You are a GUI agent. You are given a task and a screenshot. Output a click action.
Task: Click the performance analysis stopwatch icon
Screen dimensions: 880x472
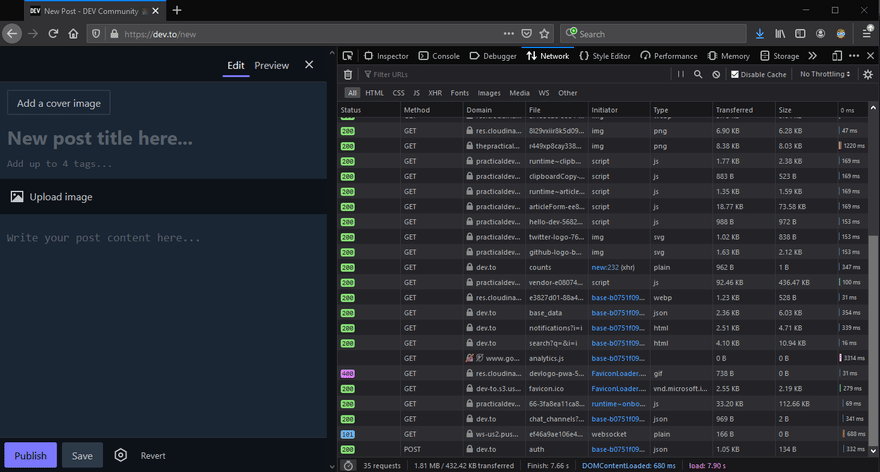tap(349, 466)
